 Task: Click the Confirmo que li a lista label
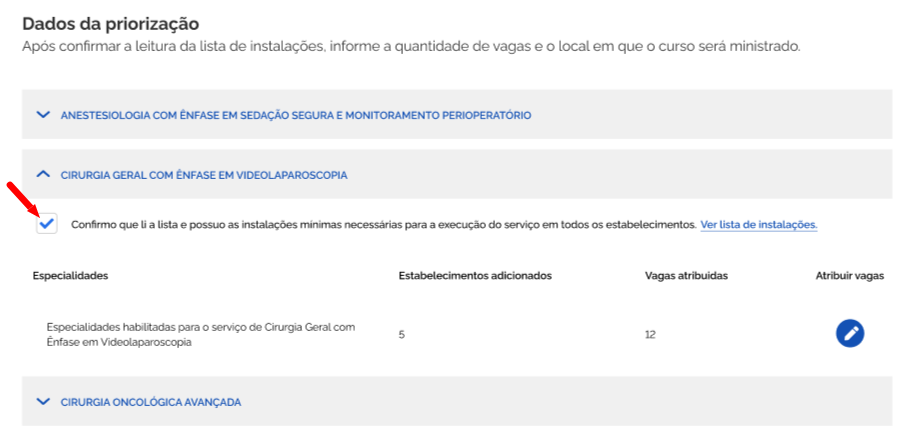[383, 225]
